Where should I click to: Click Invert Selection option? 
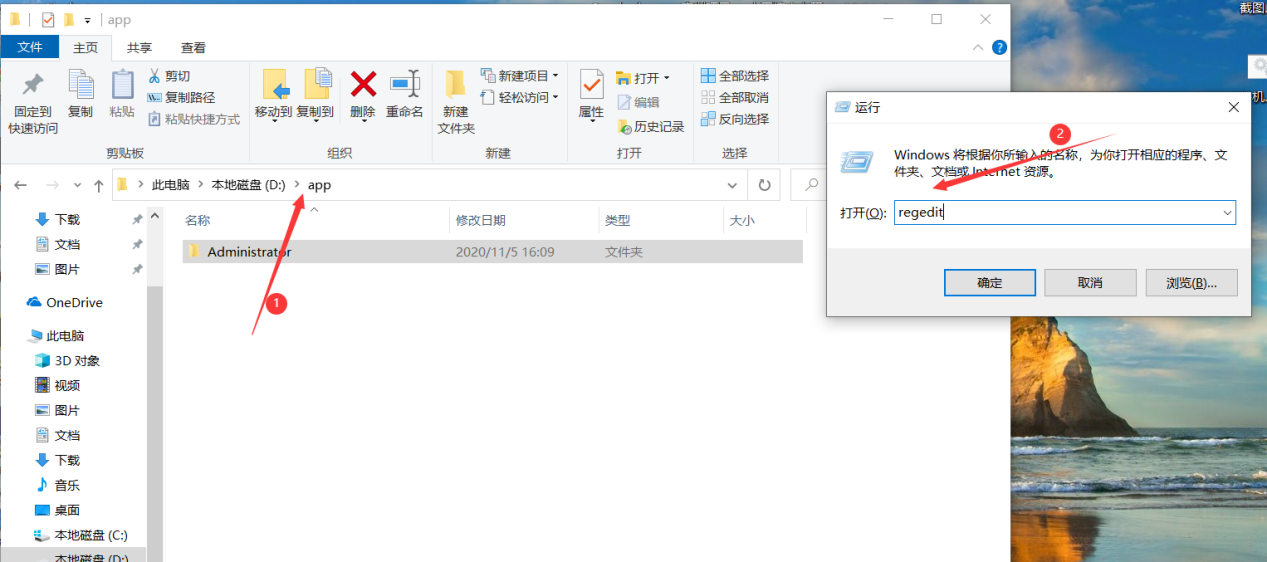coord(735,119)
